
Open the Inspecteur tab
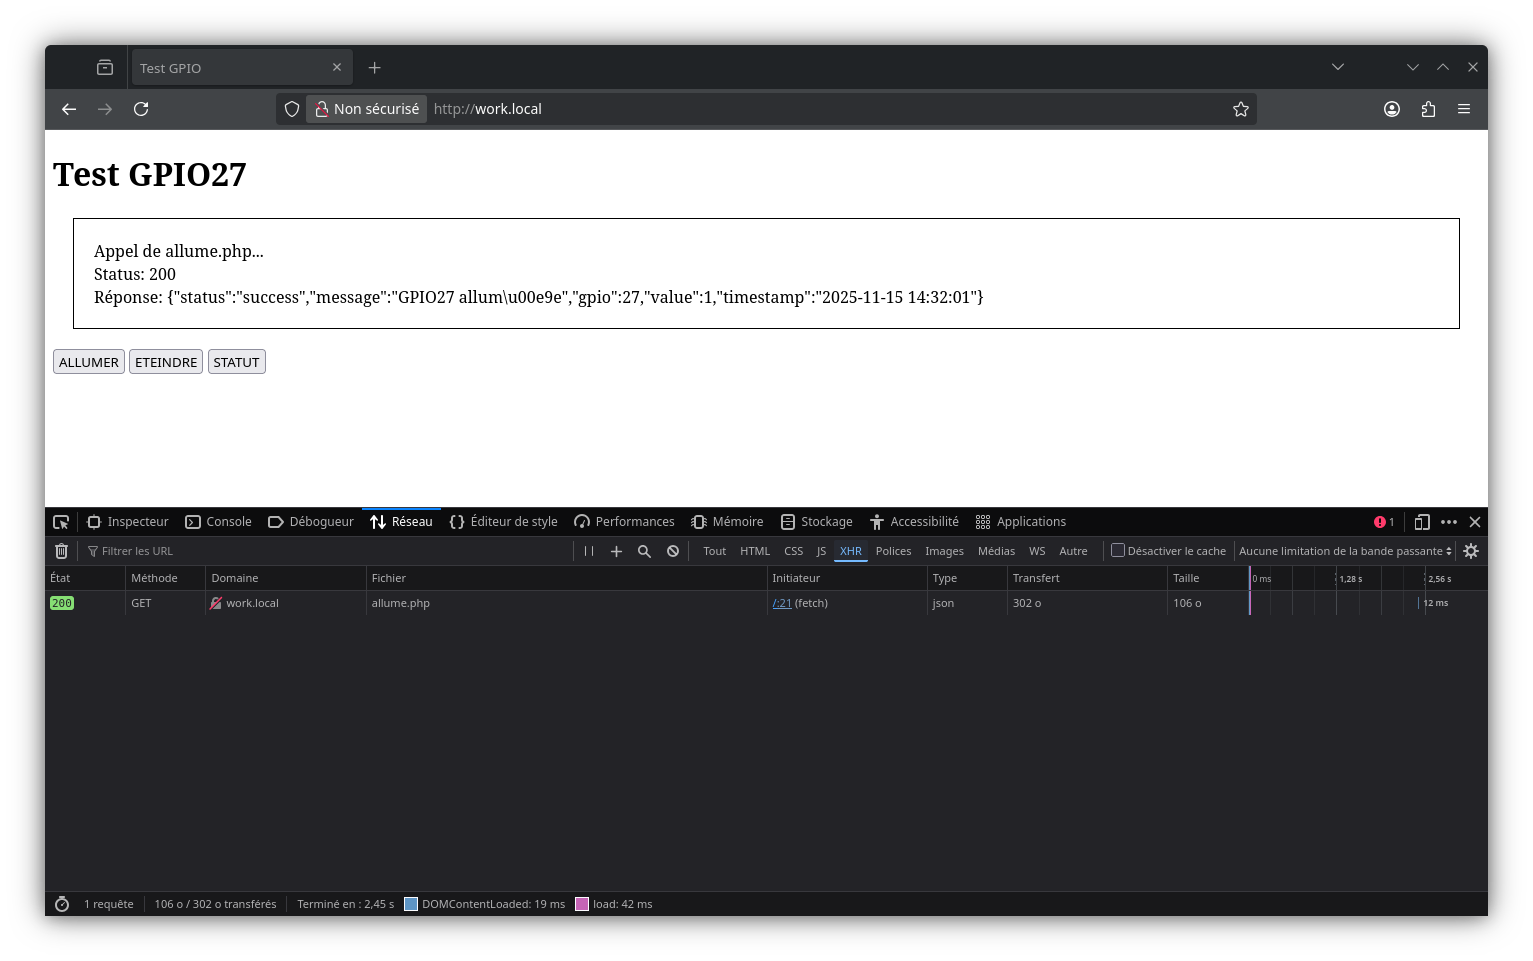pyautogui.click(x=128, y=522)
